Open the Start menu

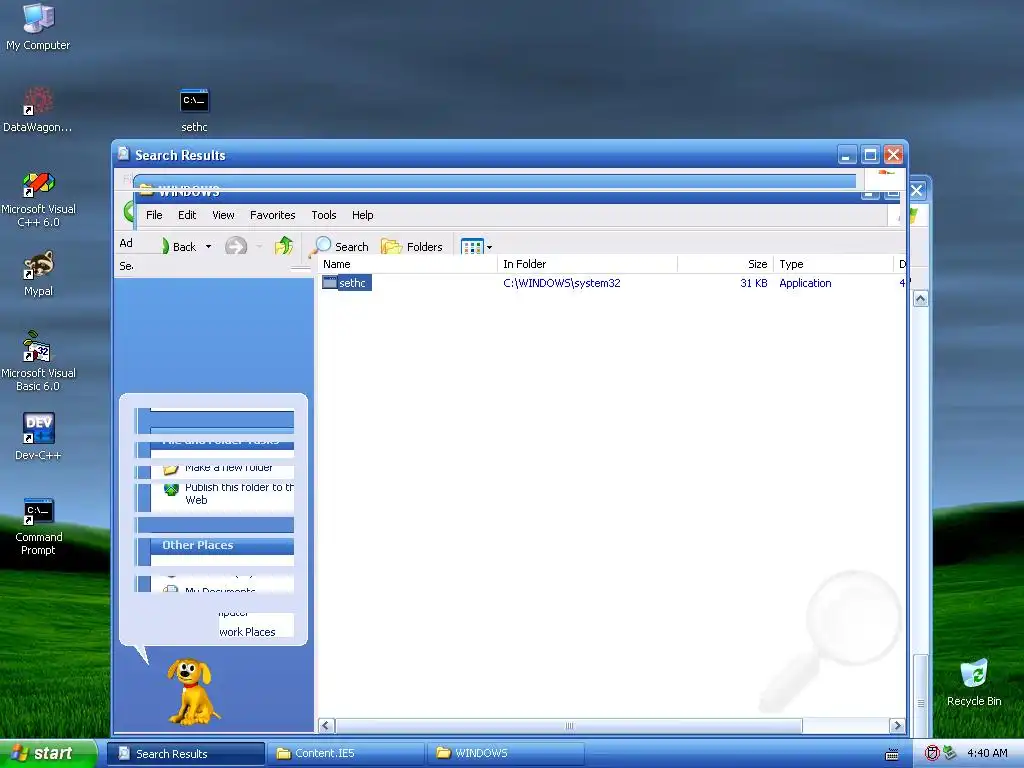(x=48, y=753)
